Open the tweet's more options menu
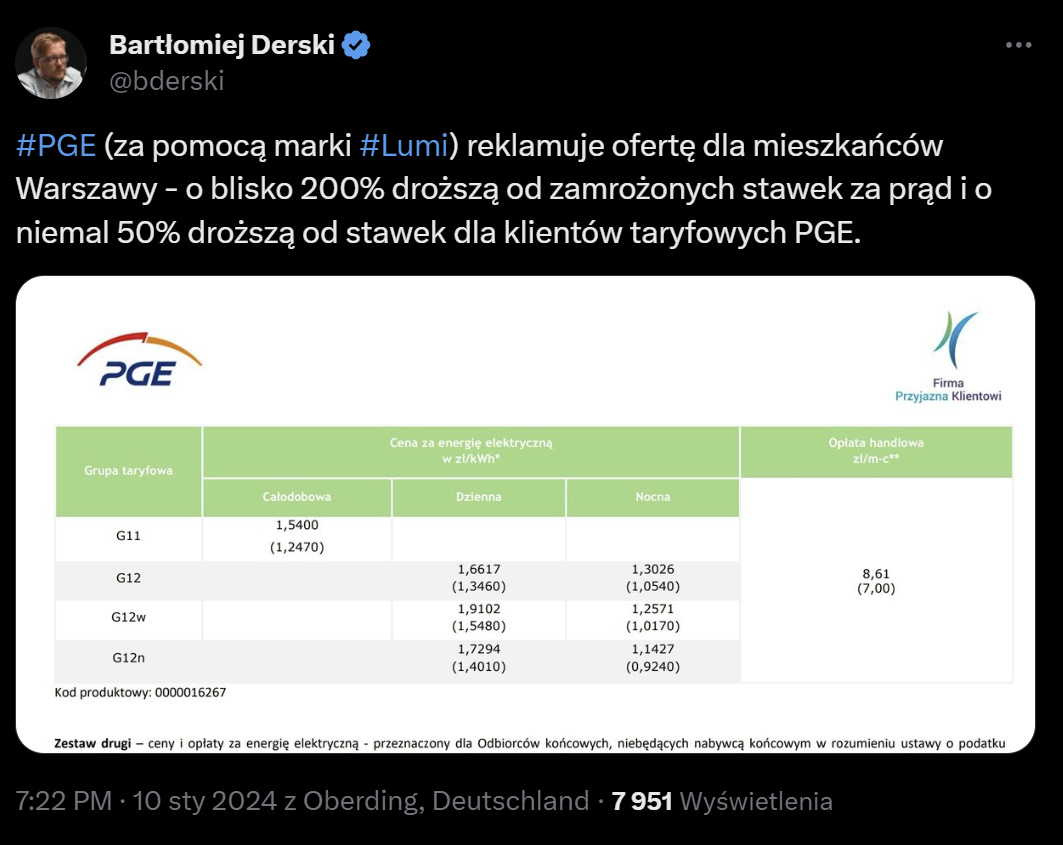Screen dimensions: 1063x845 1018,45
